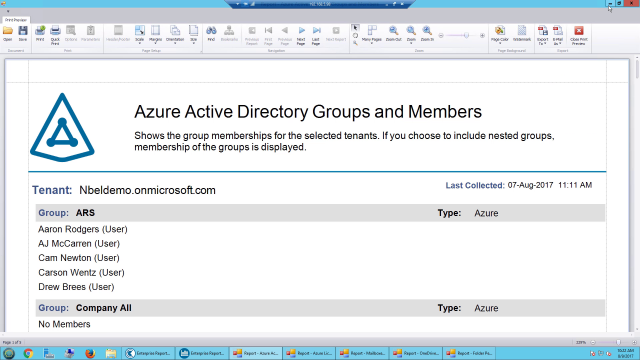Switch to first Enterprise Report... taskbar item
Screen dimensions: 640x360
[148, 353]
